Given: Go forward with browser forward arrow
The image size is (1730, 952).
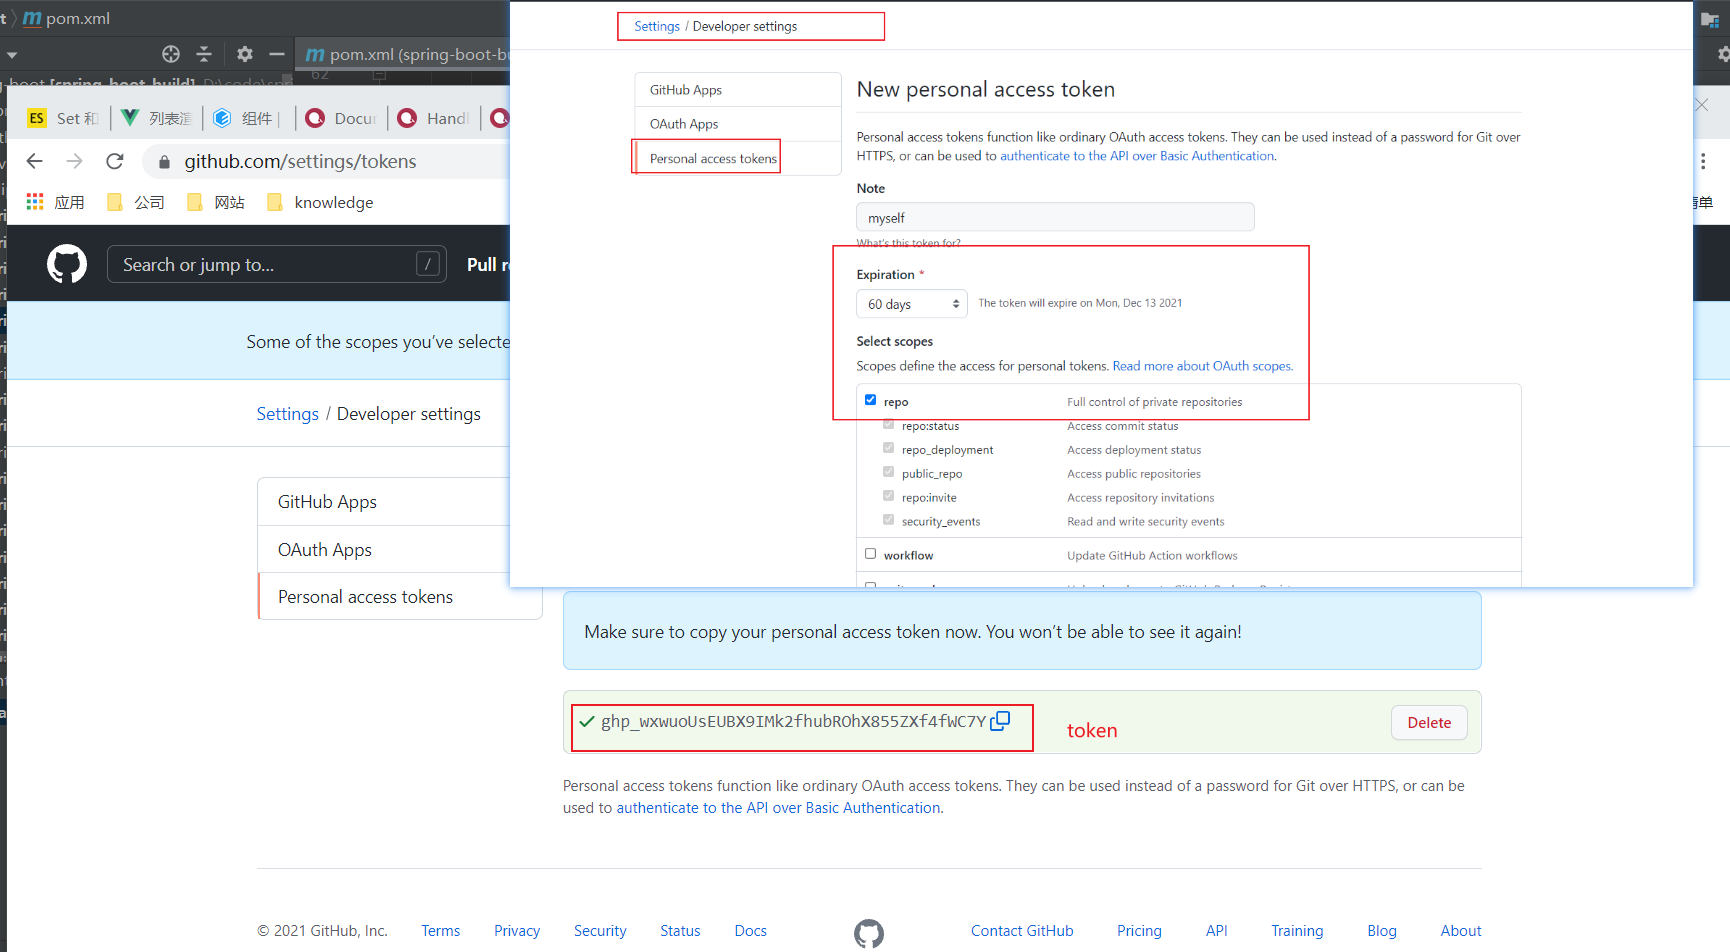Looking at the screenshot, I should pos(74,161).
